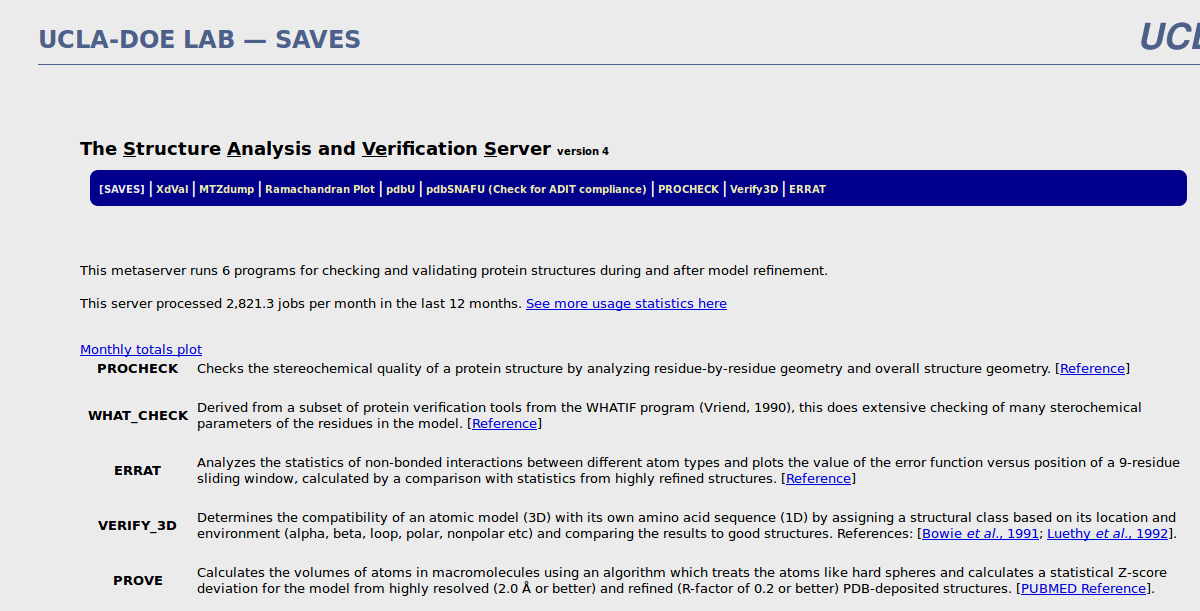Open the PROCHECK Reference link

tap(1093, 368)
